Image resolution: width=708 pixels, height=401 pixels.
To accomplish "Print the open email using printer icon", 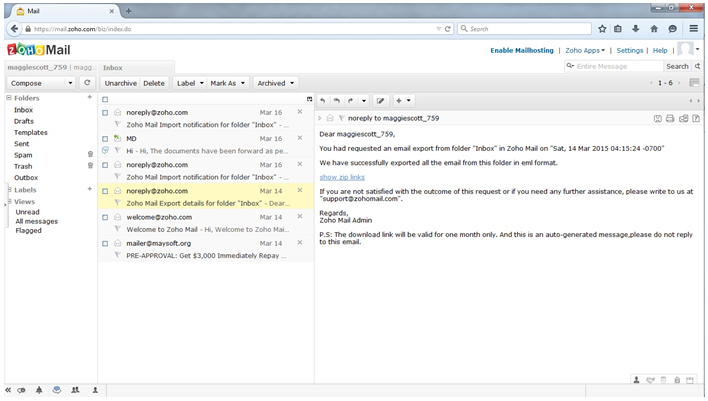I will pyautogui.click(x=670, y=118).
